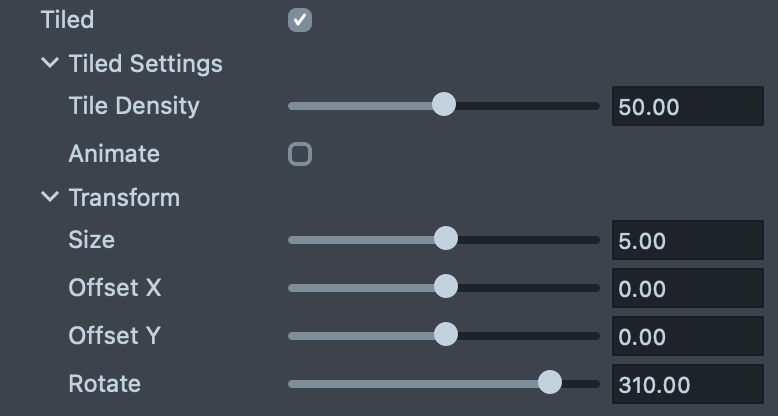778x416 pixels.
Task: Enable the Animate checkbox
Action: tap(300, 154)
